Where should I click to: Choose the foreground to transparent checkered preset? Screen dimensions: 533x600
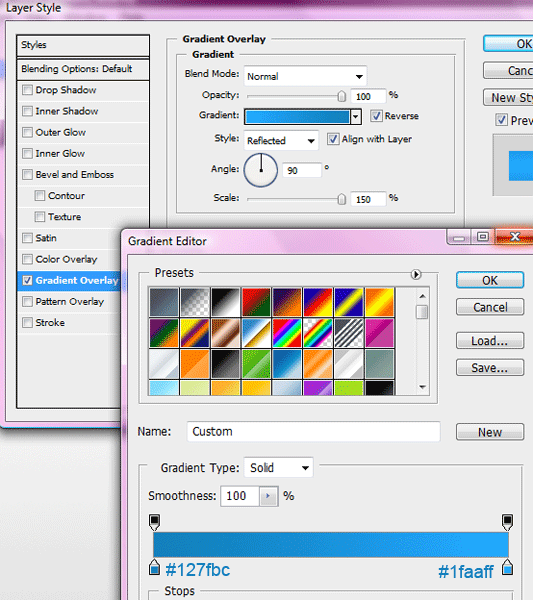click(x=195, y=302)
